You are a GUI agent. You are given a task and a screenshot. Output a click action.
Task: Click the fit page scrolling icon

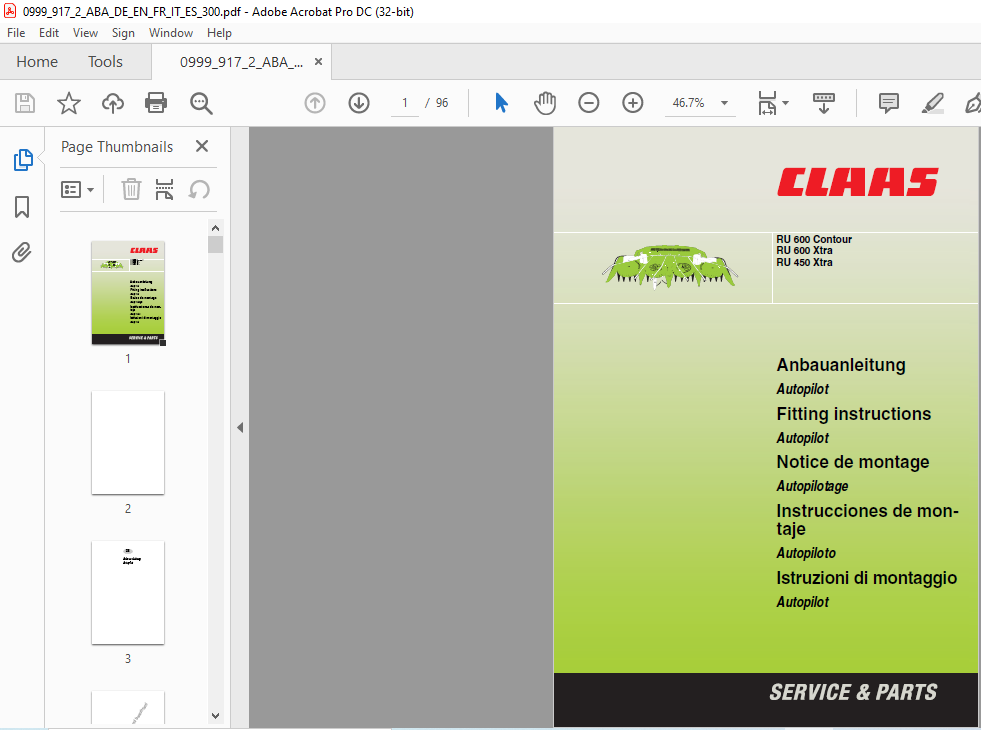[767, 103]
